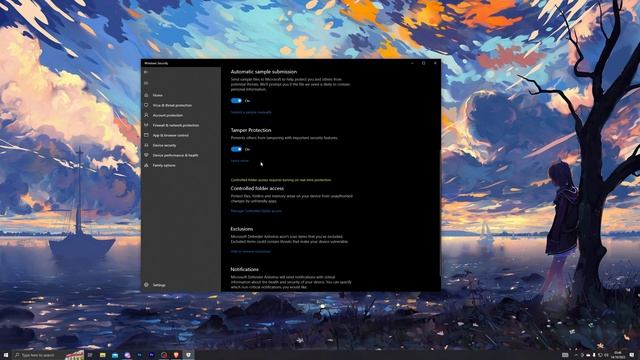Go back using the arrow in Windows Security

coord(146,72)
